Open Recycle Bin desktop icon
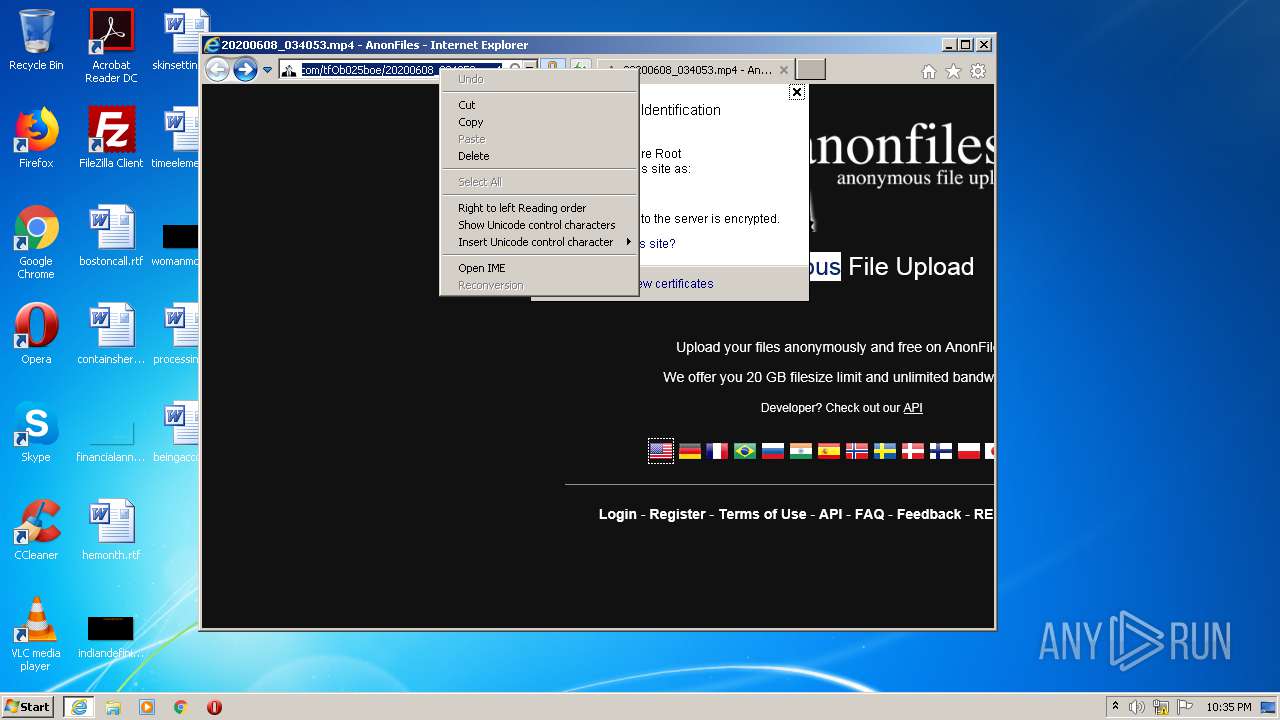Image resolution: width=1280 pixels, height=720 pixels. pos(36,40)
